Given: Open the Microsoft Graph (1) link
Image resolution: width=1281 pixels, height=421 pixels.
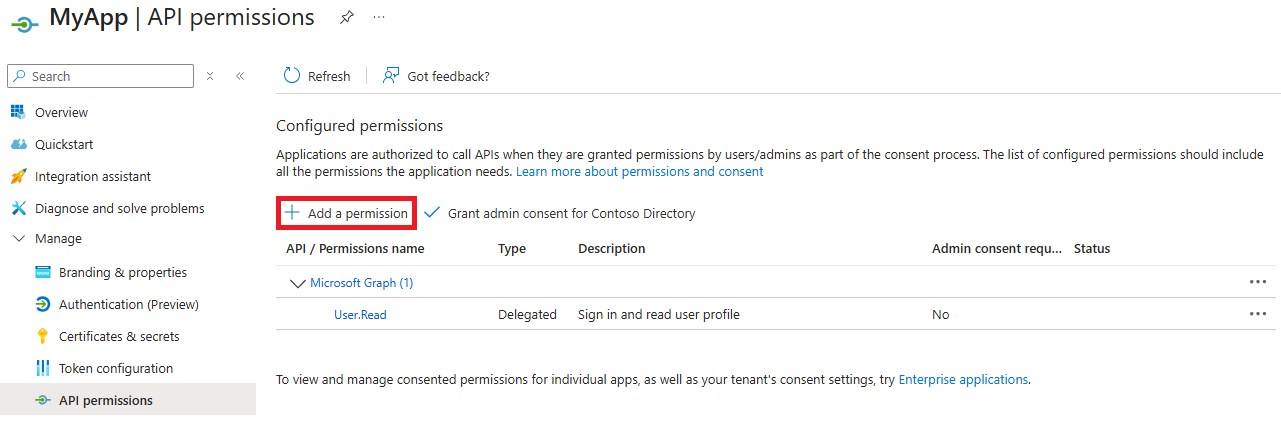Looking at the screenshot, I should point(362,282).
